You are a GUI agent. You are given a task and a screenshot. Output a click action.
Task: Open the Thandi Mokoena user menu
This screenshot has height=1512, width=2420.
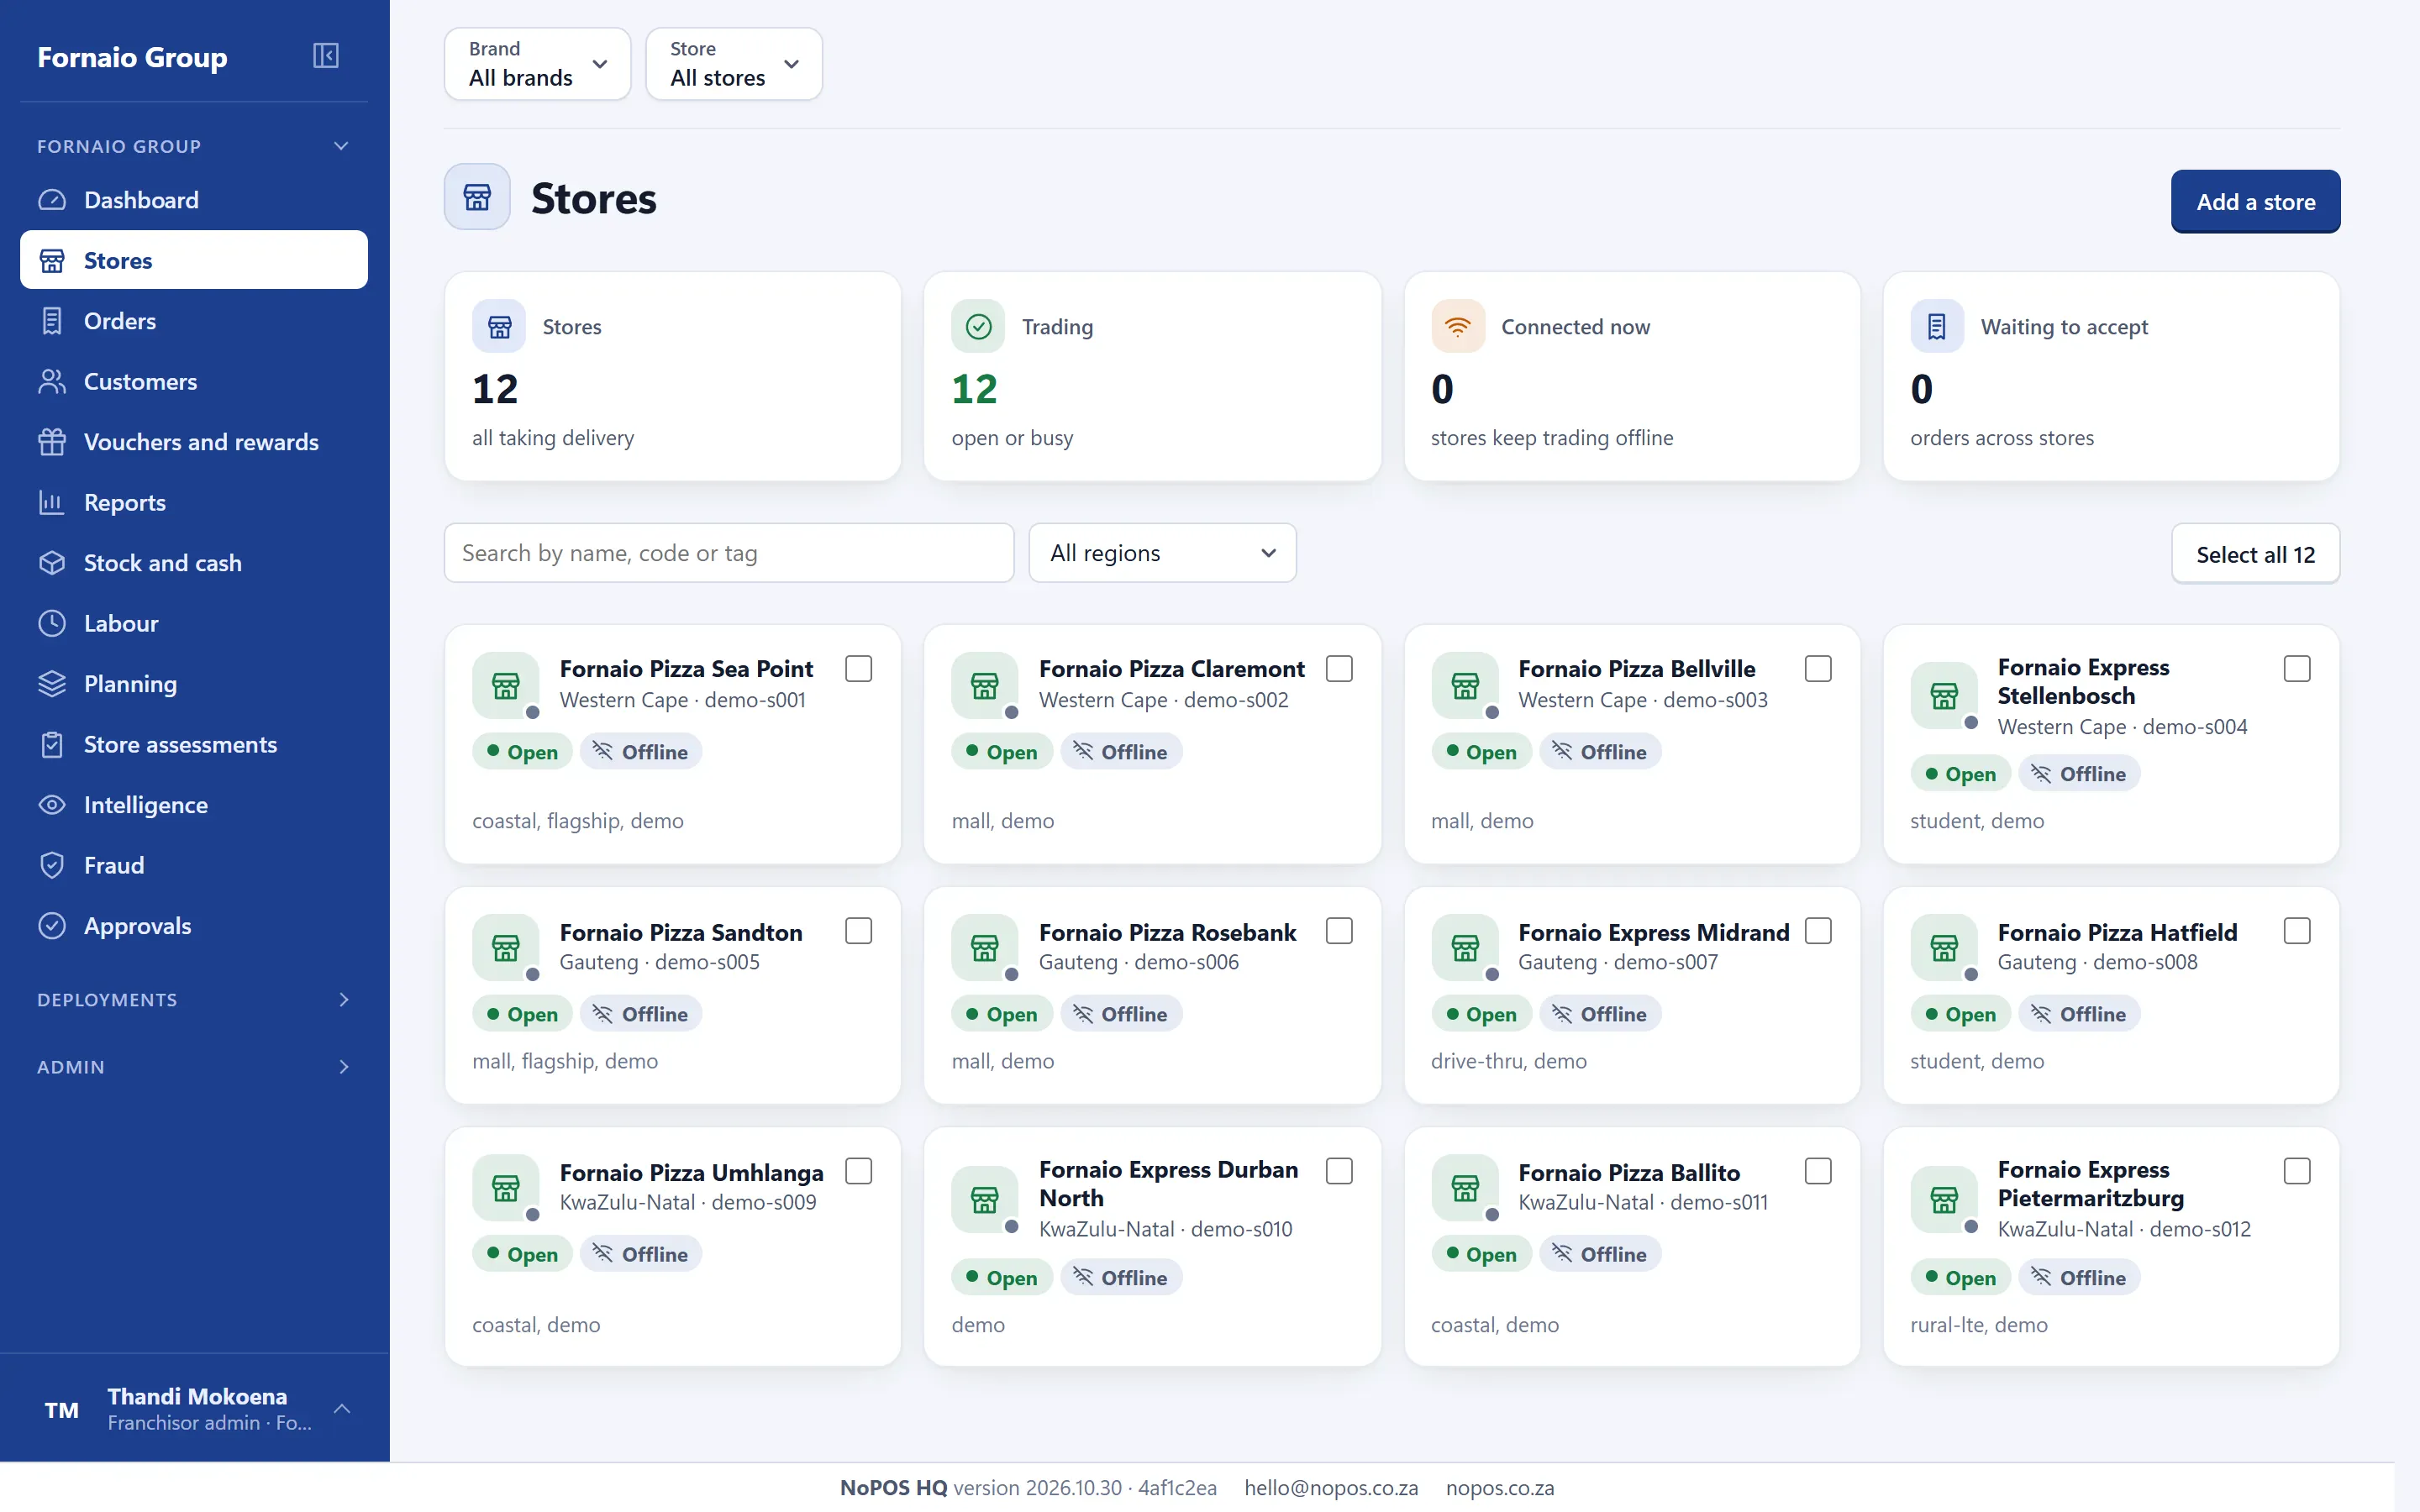194,1409
